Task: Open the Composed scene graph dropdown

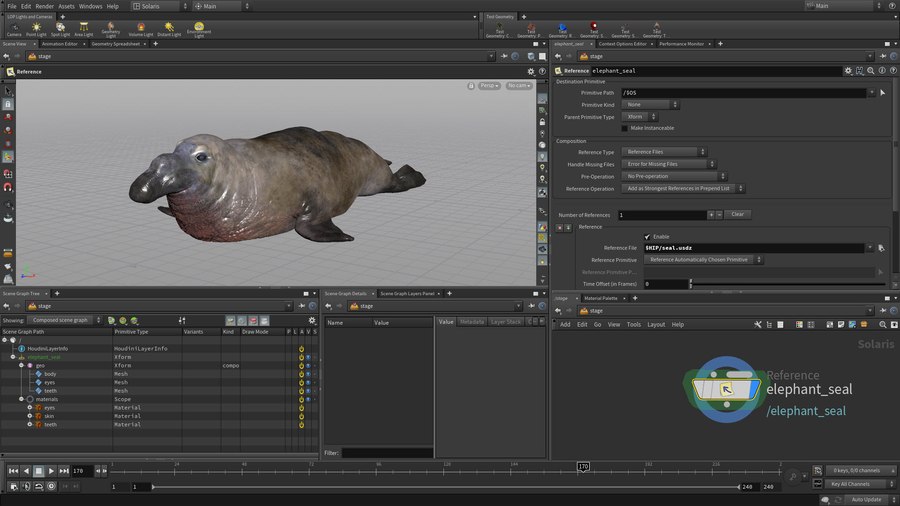Action: pyautogui.click(x=65, y=320)
